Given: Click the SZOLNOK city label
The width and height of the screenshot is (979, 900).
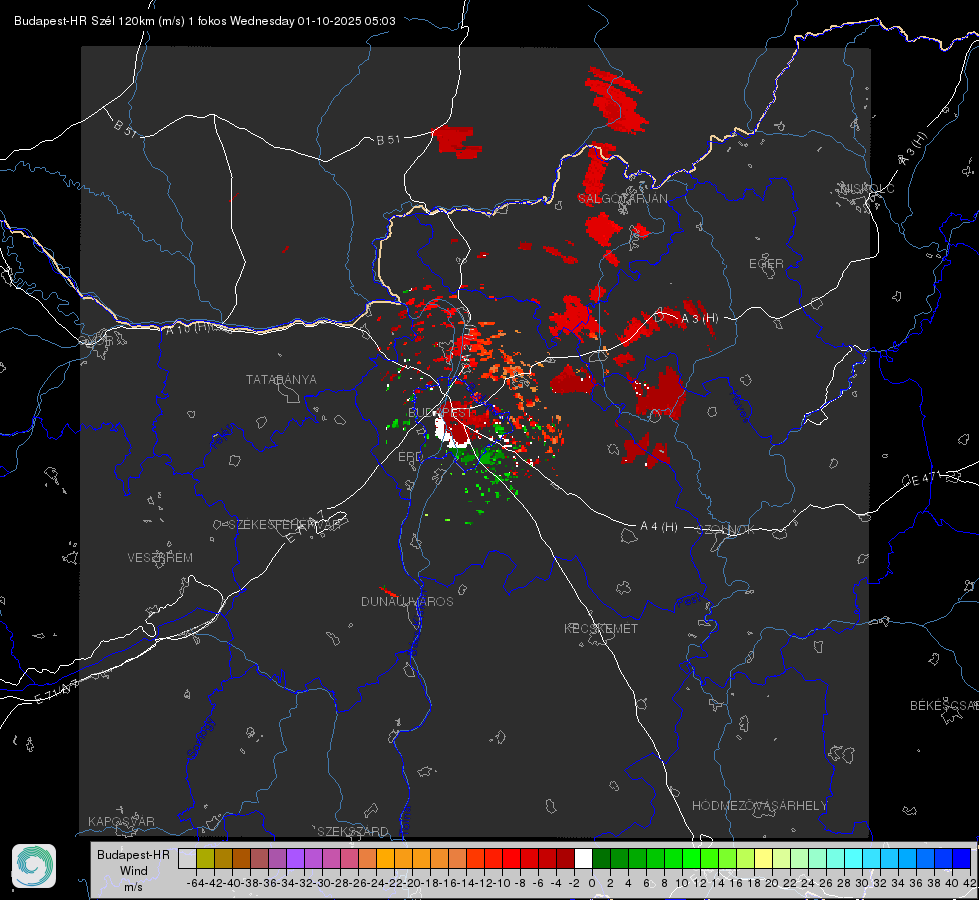Looking at the screenshot, I should [726, 530].
